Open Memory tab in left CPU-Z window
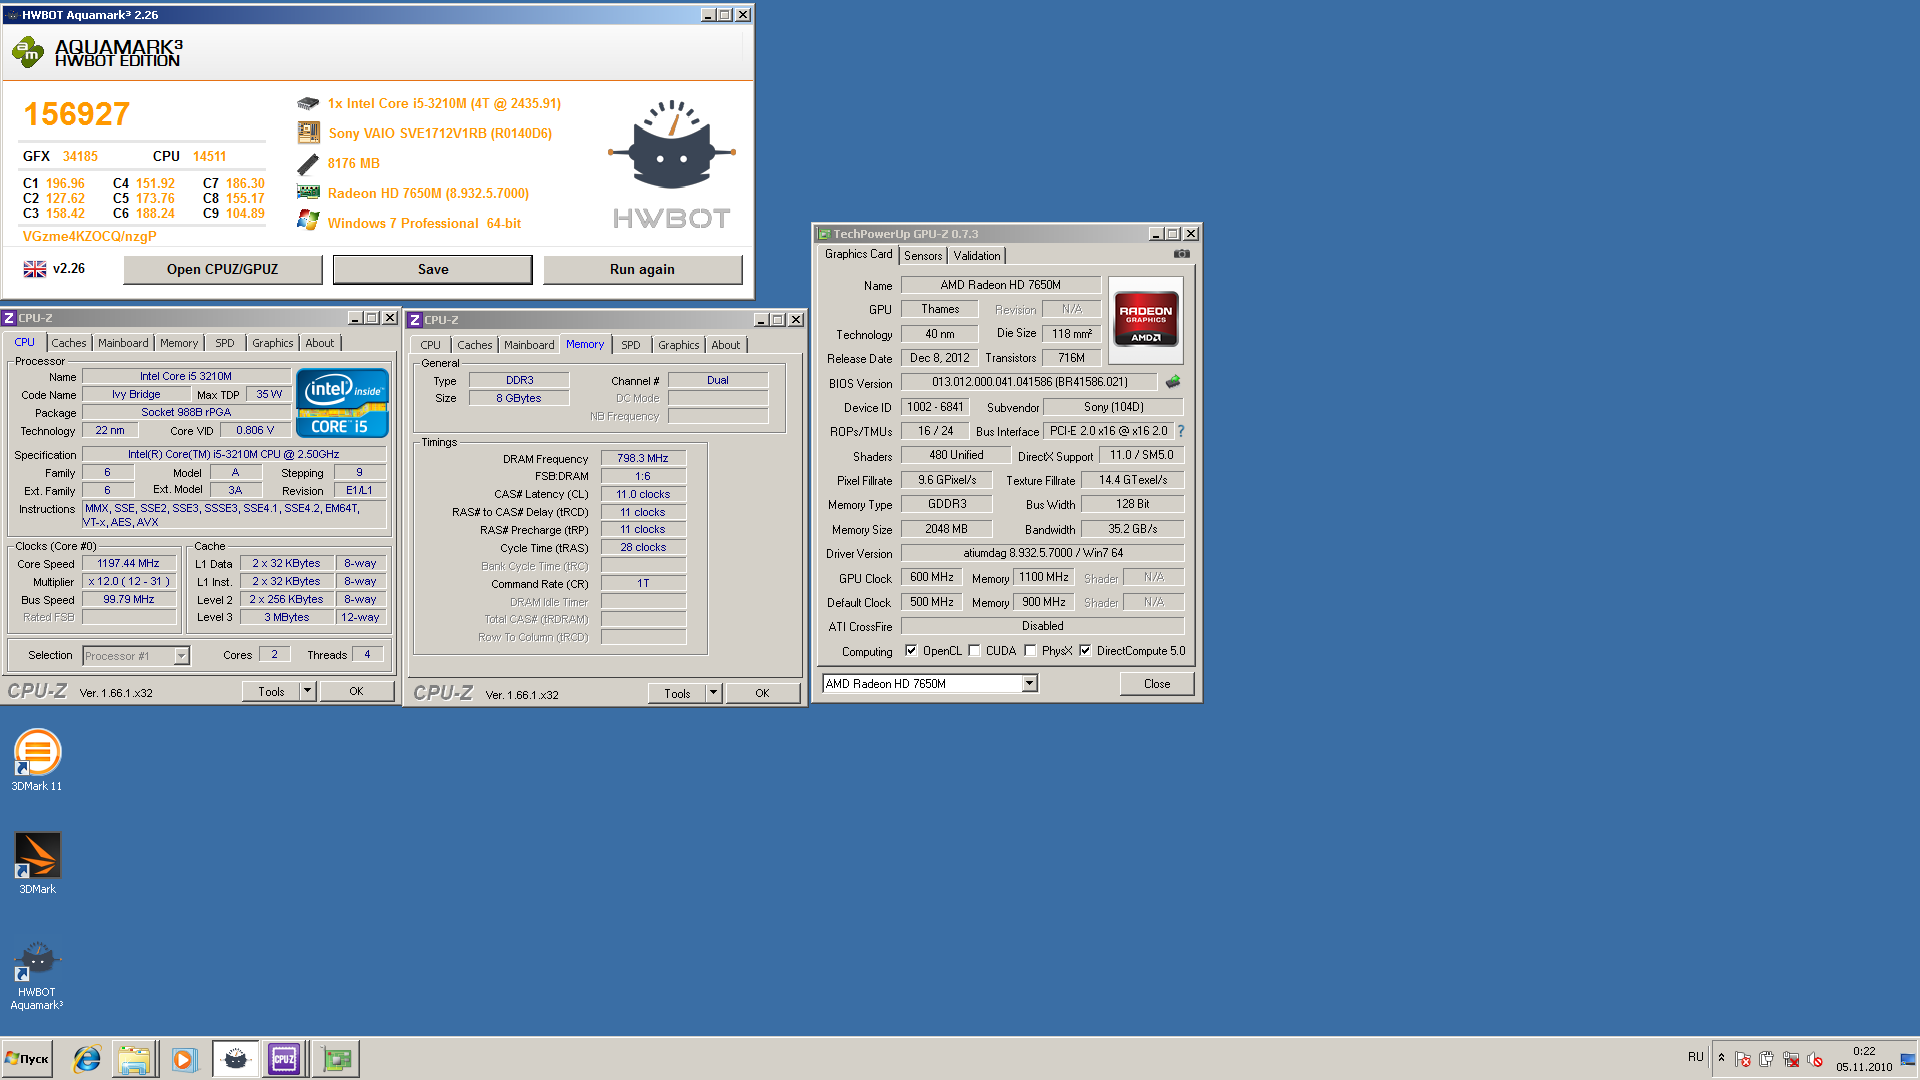This screenshot has width=1920, height=1080. coord(179,343)
